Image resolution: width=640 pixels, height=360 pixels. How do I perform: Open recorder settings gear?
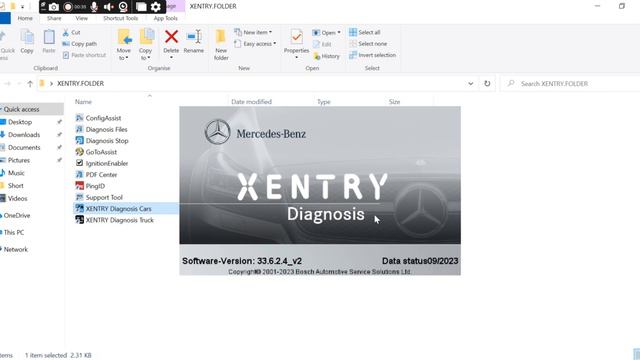[156, 7]
